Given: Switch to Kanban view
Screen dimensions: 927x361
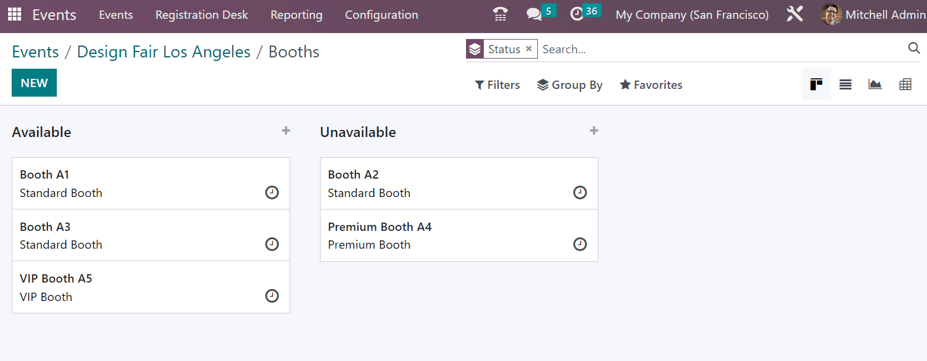Looking at the screenshot, I should (816, 84).
